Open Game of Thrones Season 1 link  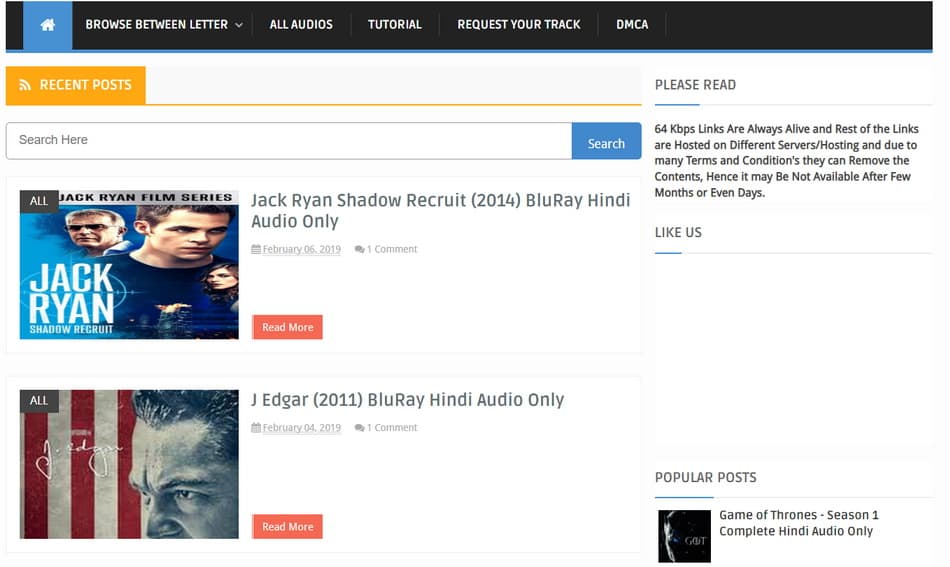point(798,523)
